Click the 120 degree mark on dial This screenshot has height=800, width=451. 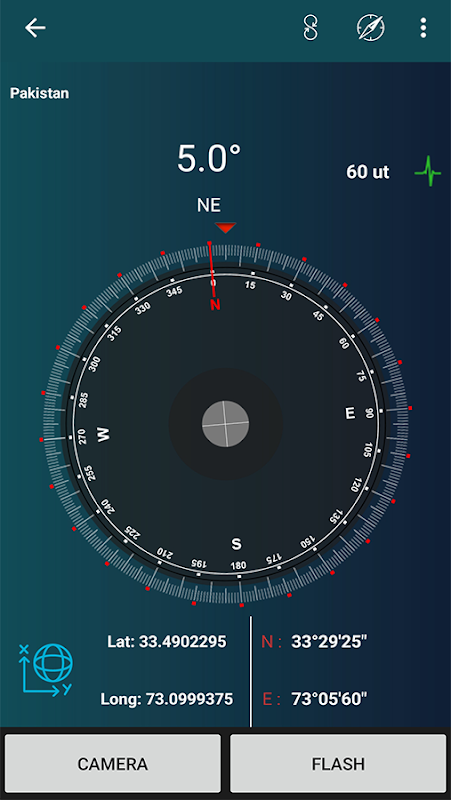click(x=357, y=485)
